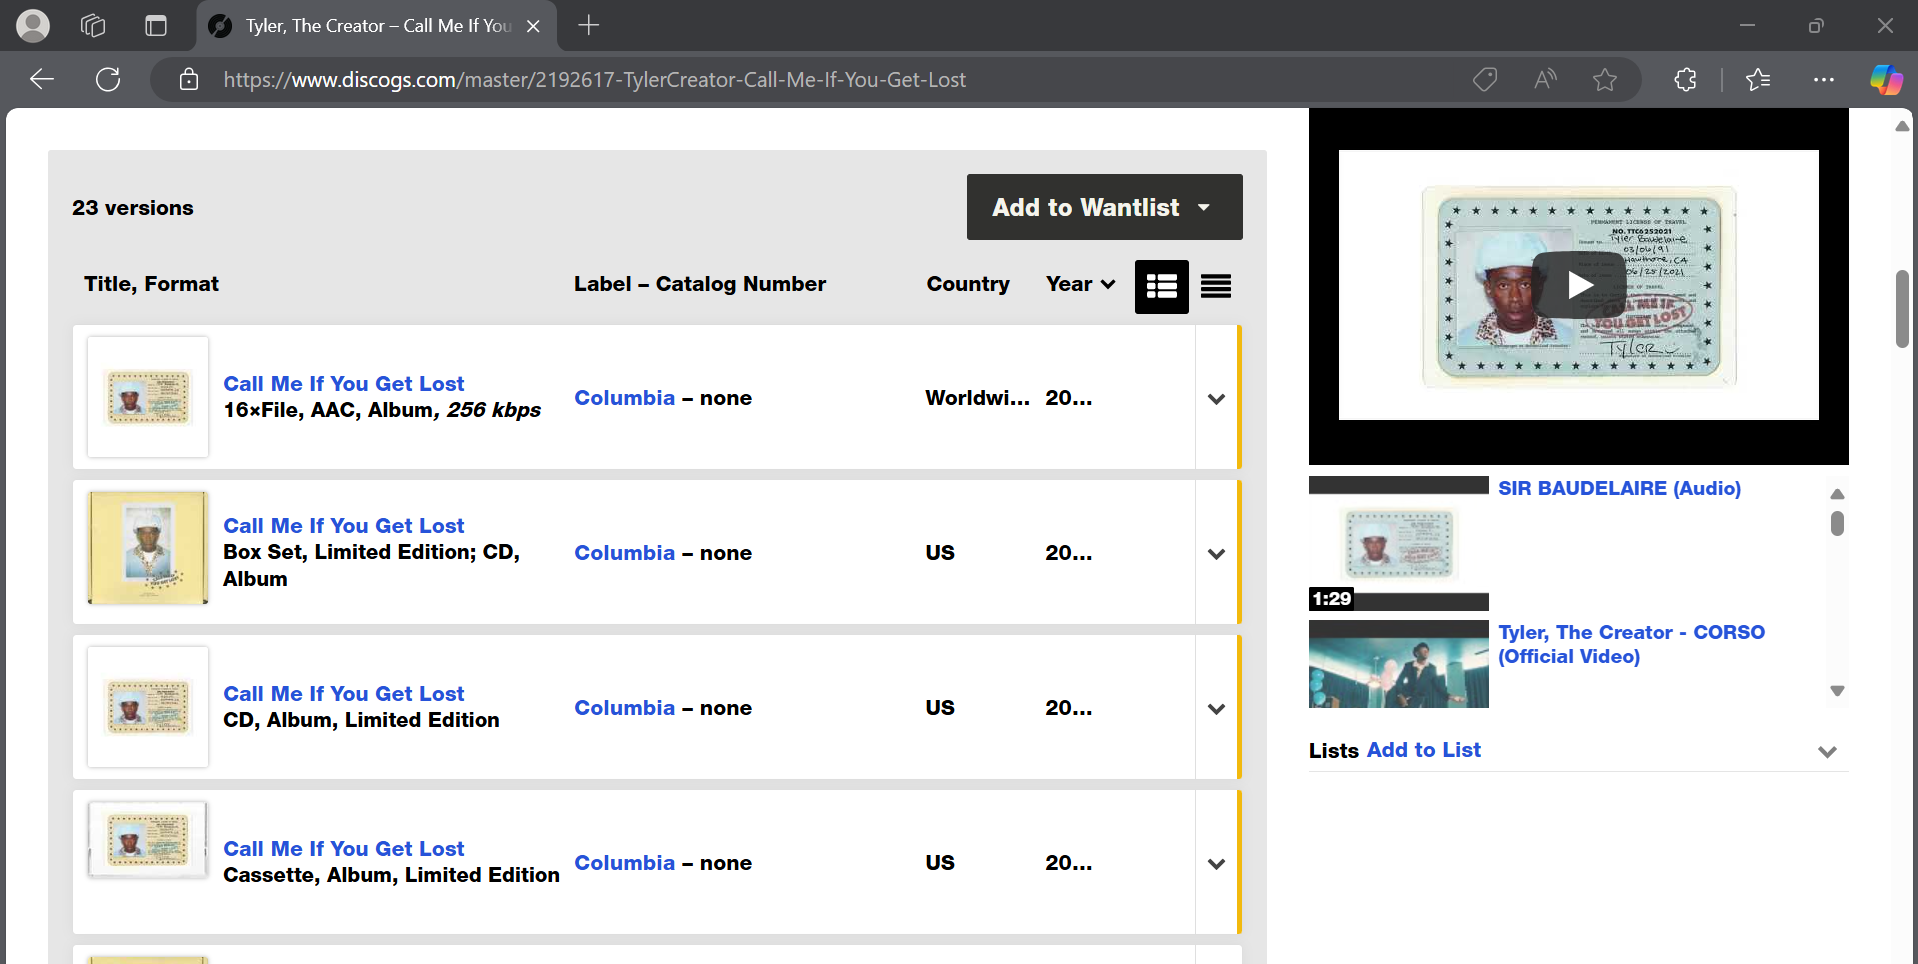Click the Label – Catalog Number column header

pyautogui.click(x=700, y=284)
